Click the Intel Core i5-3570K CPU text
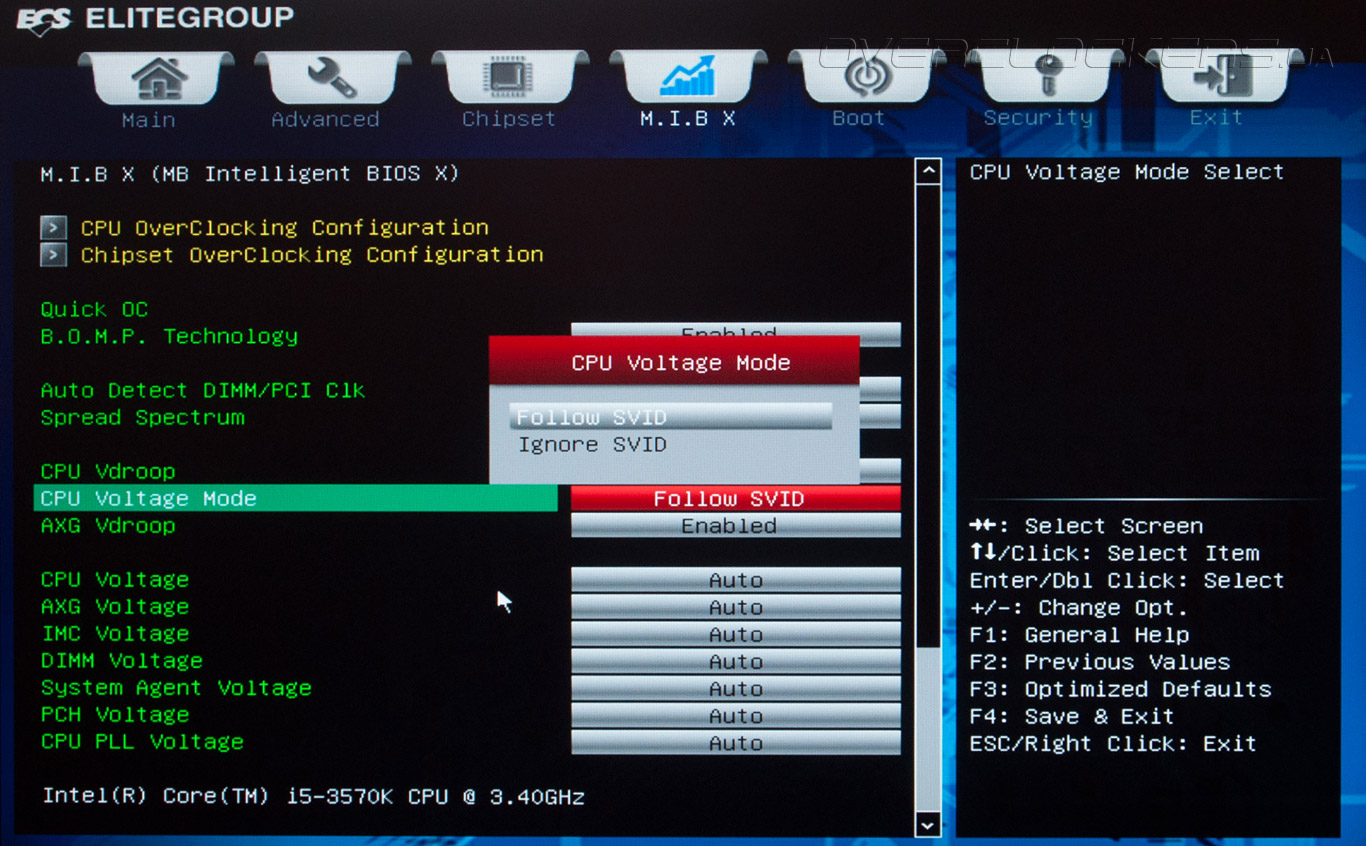Viewport: 1366px width, 846px height. [313, 796]
